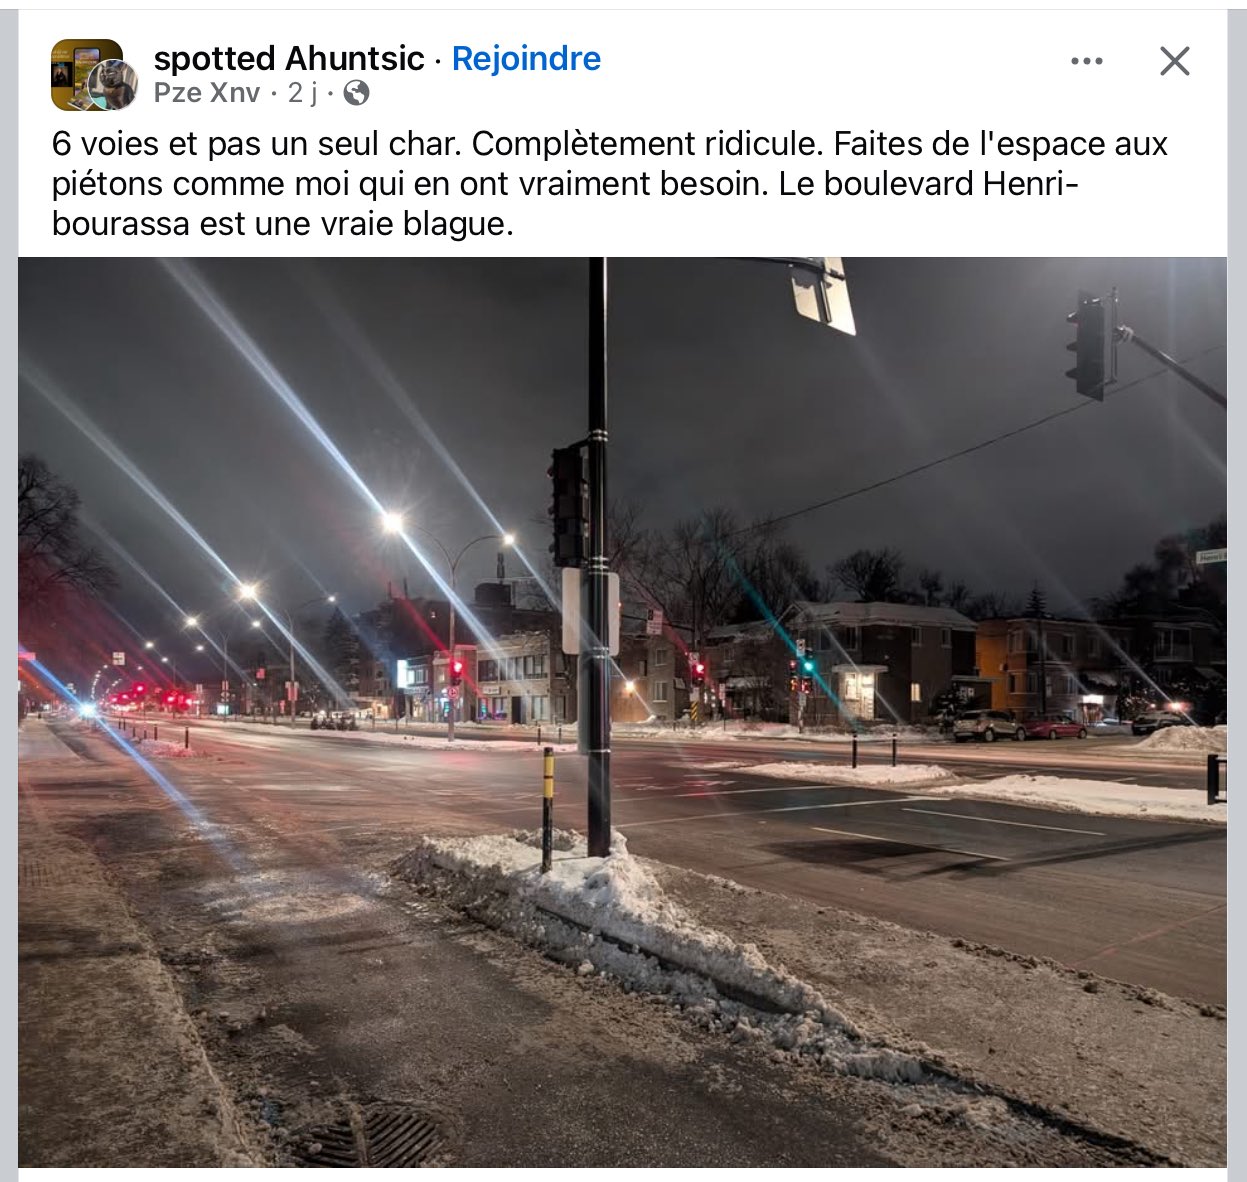Click the green traffic light in the photo
This screenshot has width=1247, height=1182.
(808, 665)
